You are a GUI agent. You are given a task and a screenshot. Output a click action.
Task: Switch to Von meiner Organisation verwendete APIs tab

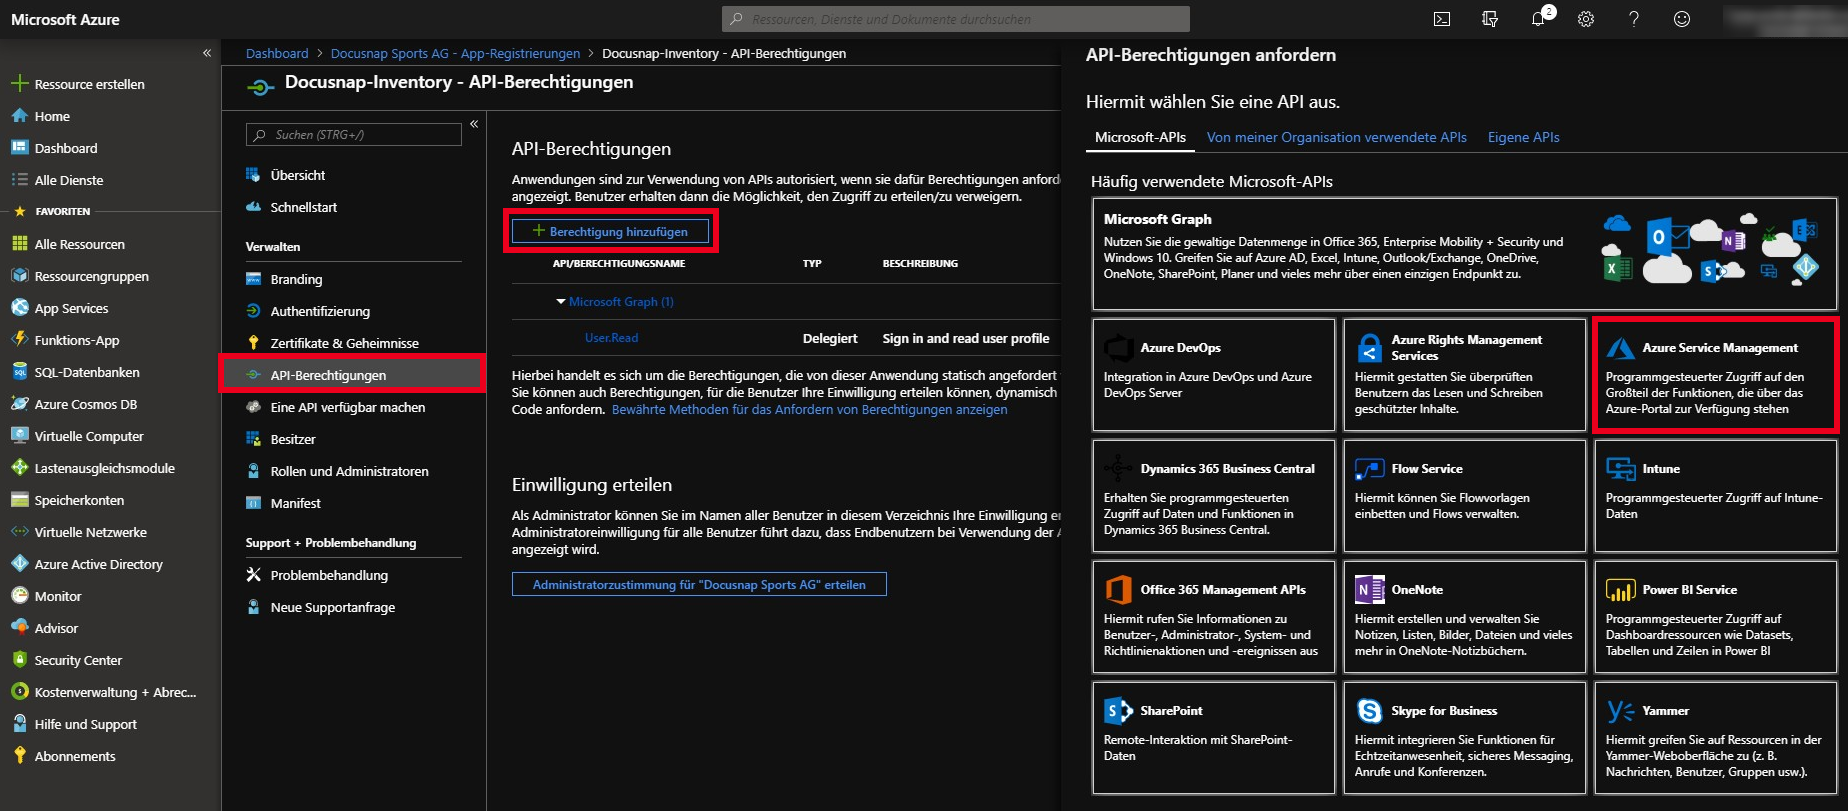click(1336, 137)
